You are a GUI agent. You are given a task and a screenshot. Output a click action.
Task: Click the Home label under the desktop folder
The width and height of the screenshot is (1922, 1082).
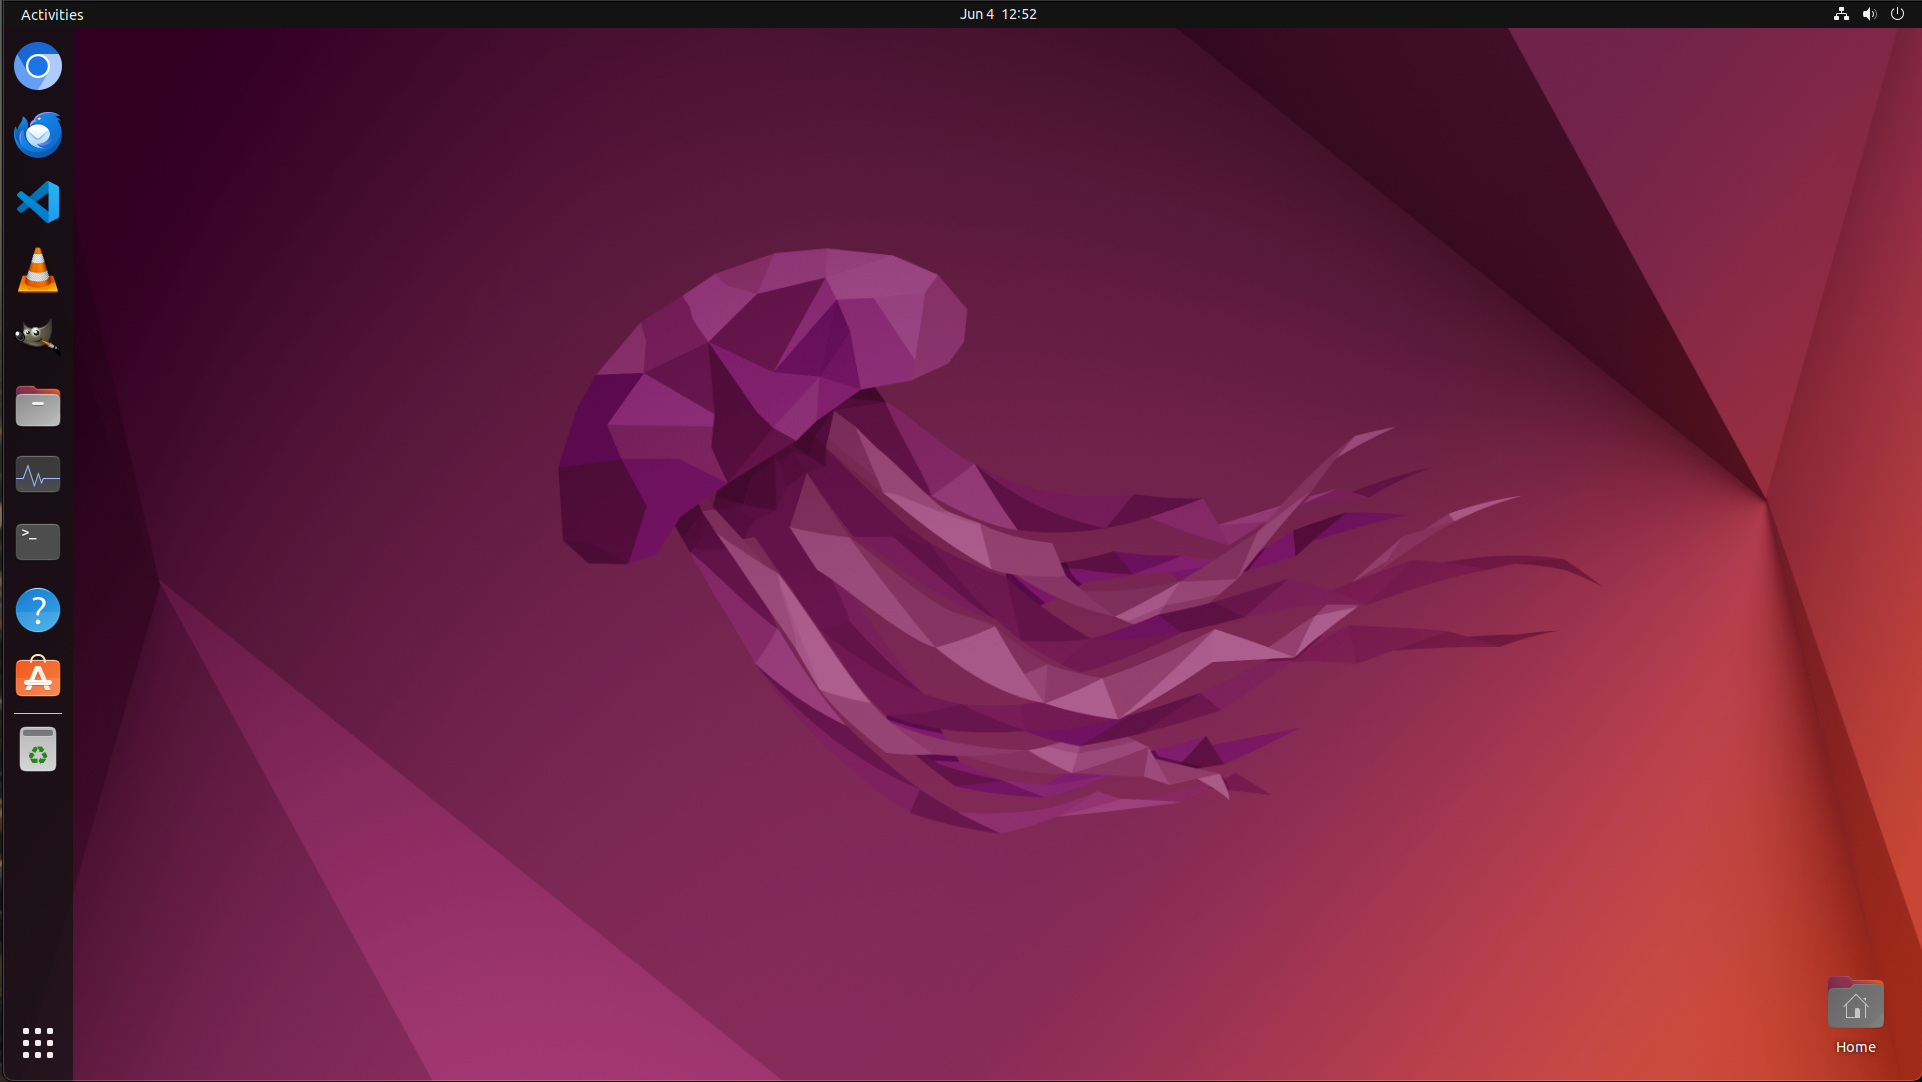point(1855,1047)
